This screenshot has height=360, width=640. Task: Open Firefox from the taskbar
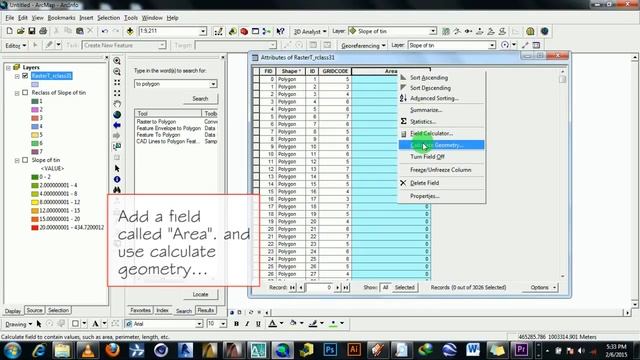click(112, 350)
